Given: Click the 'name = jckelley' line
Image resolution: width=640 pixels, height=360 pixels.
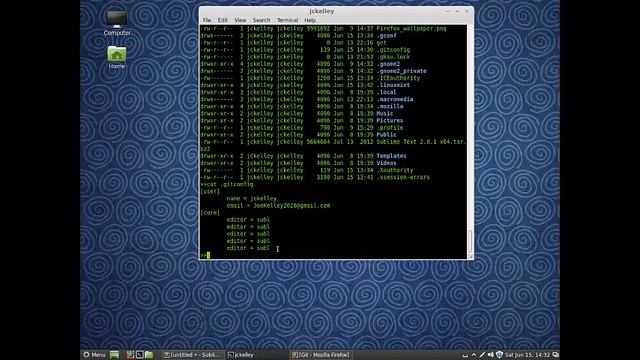Looking at the screenshot, I should click(x=251, y=198).
